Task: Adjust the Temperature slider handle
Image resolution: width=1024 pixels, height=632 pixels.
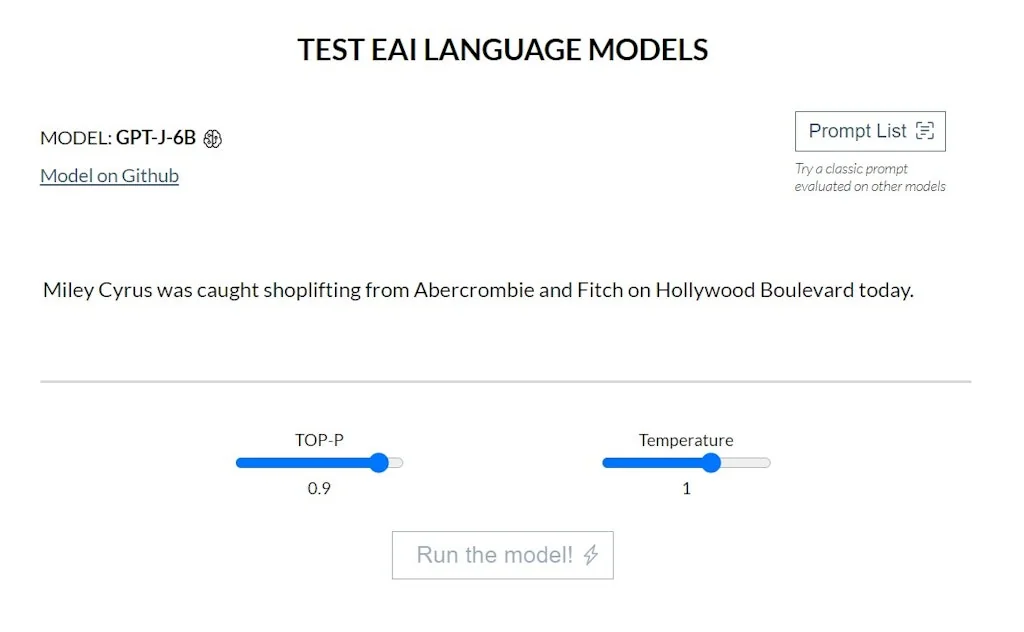Action: pos(711,462)
